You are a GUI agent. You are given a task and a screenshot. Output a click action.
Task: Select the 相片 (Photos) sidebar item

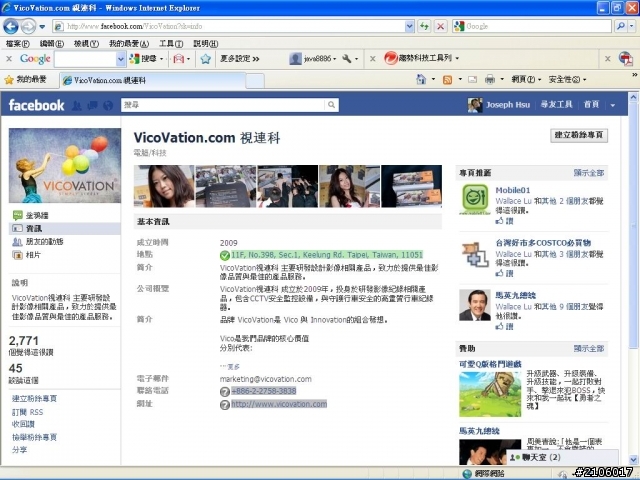tap(33, 255)
